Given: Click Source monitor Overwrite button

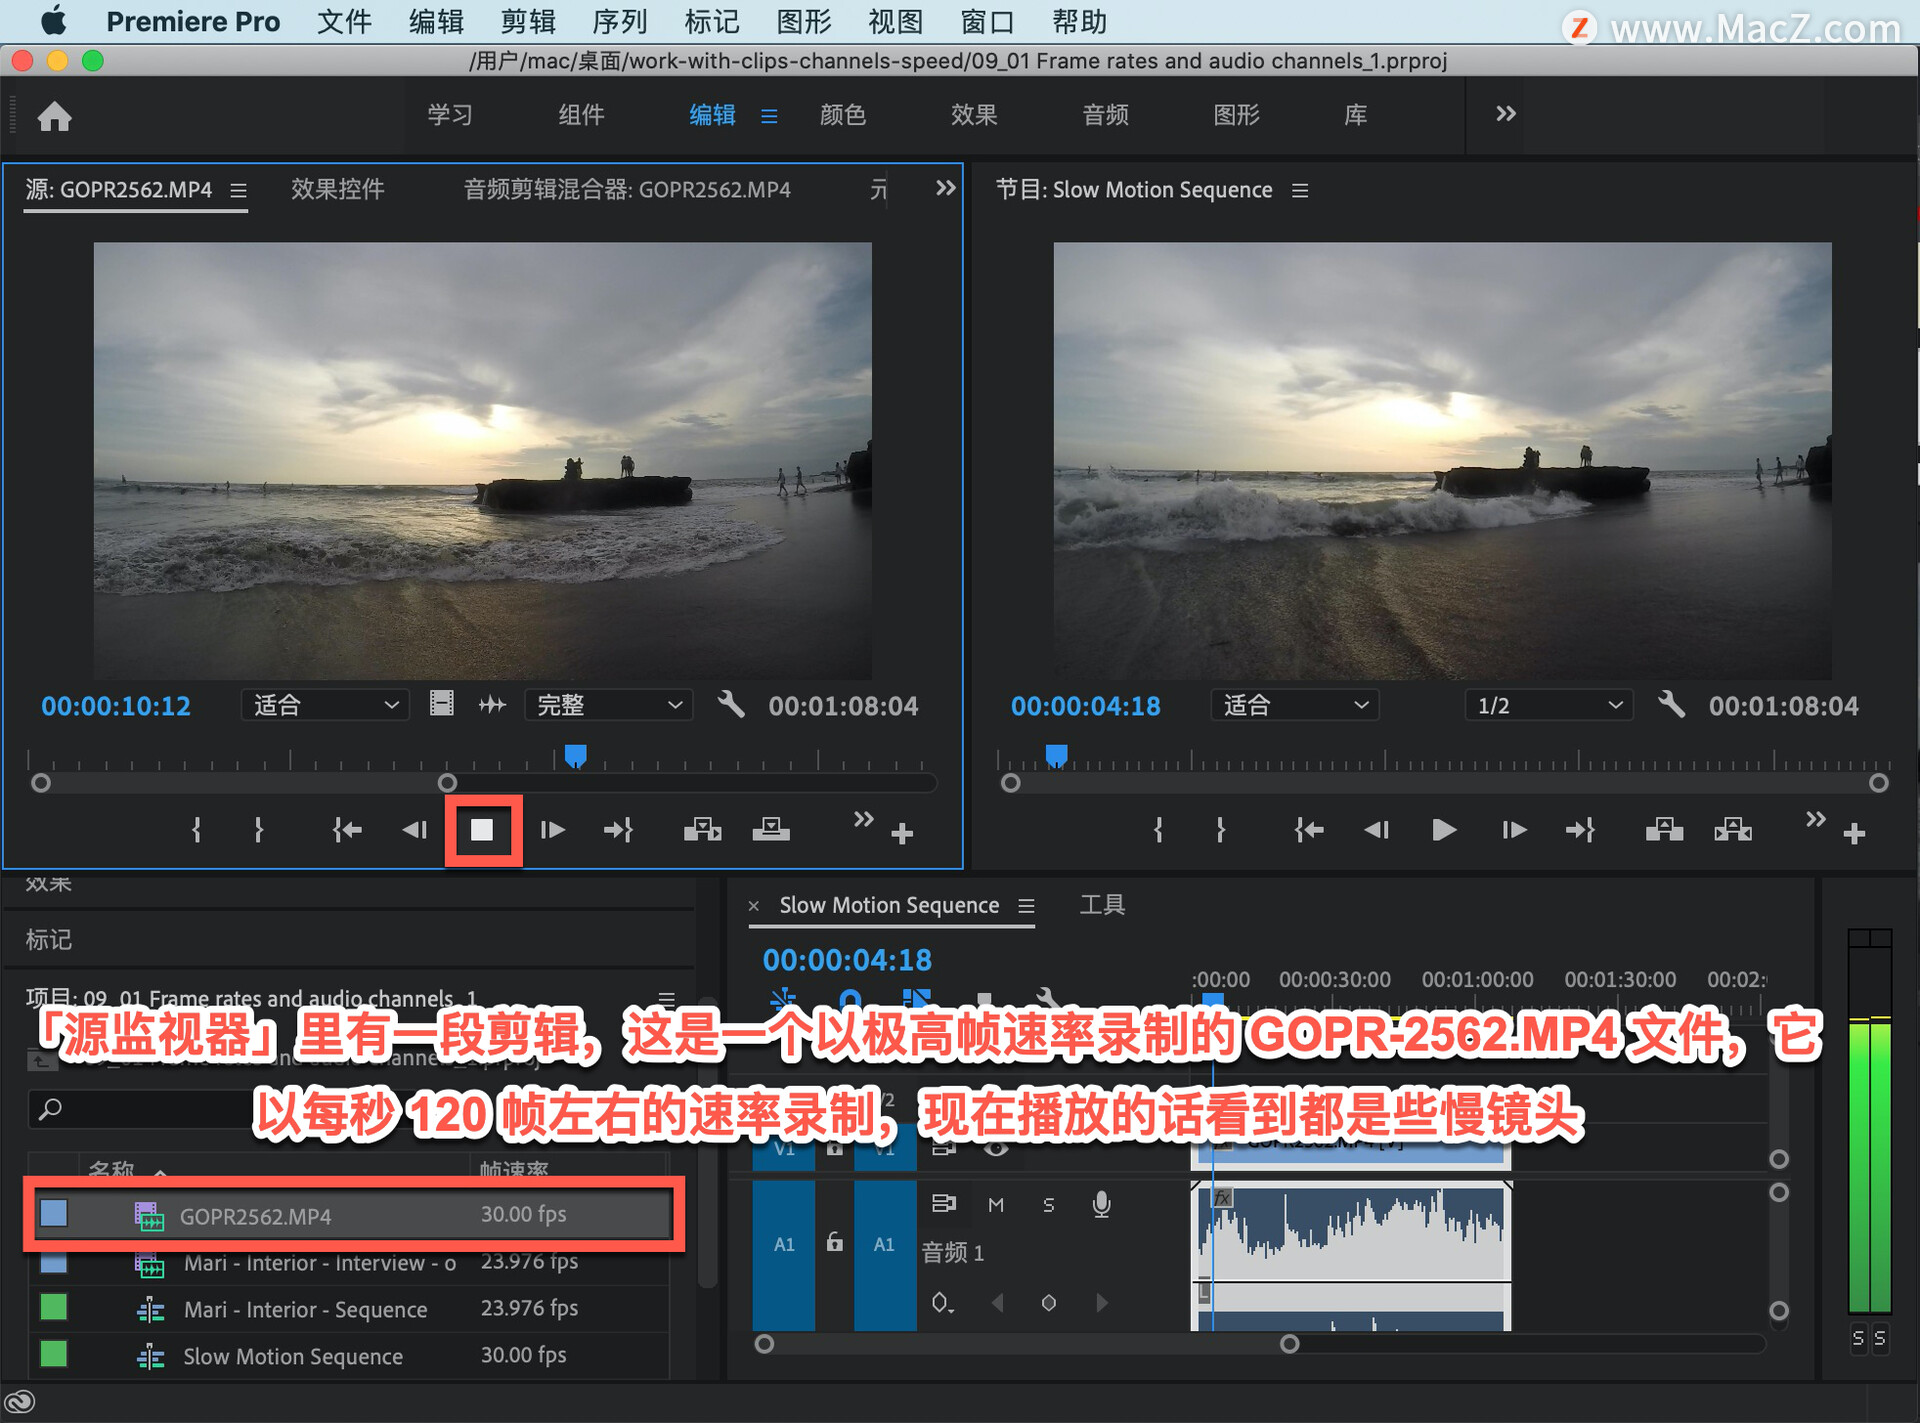Looking at the screenshot, I should coord(771,830).
